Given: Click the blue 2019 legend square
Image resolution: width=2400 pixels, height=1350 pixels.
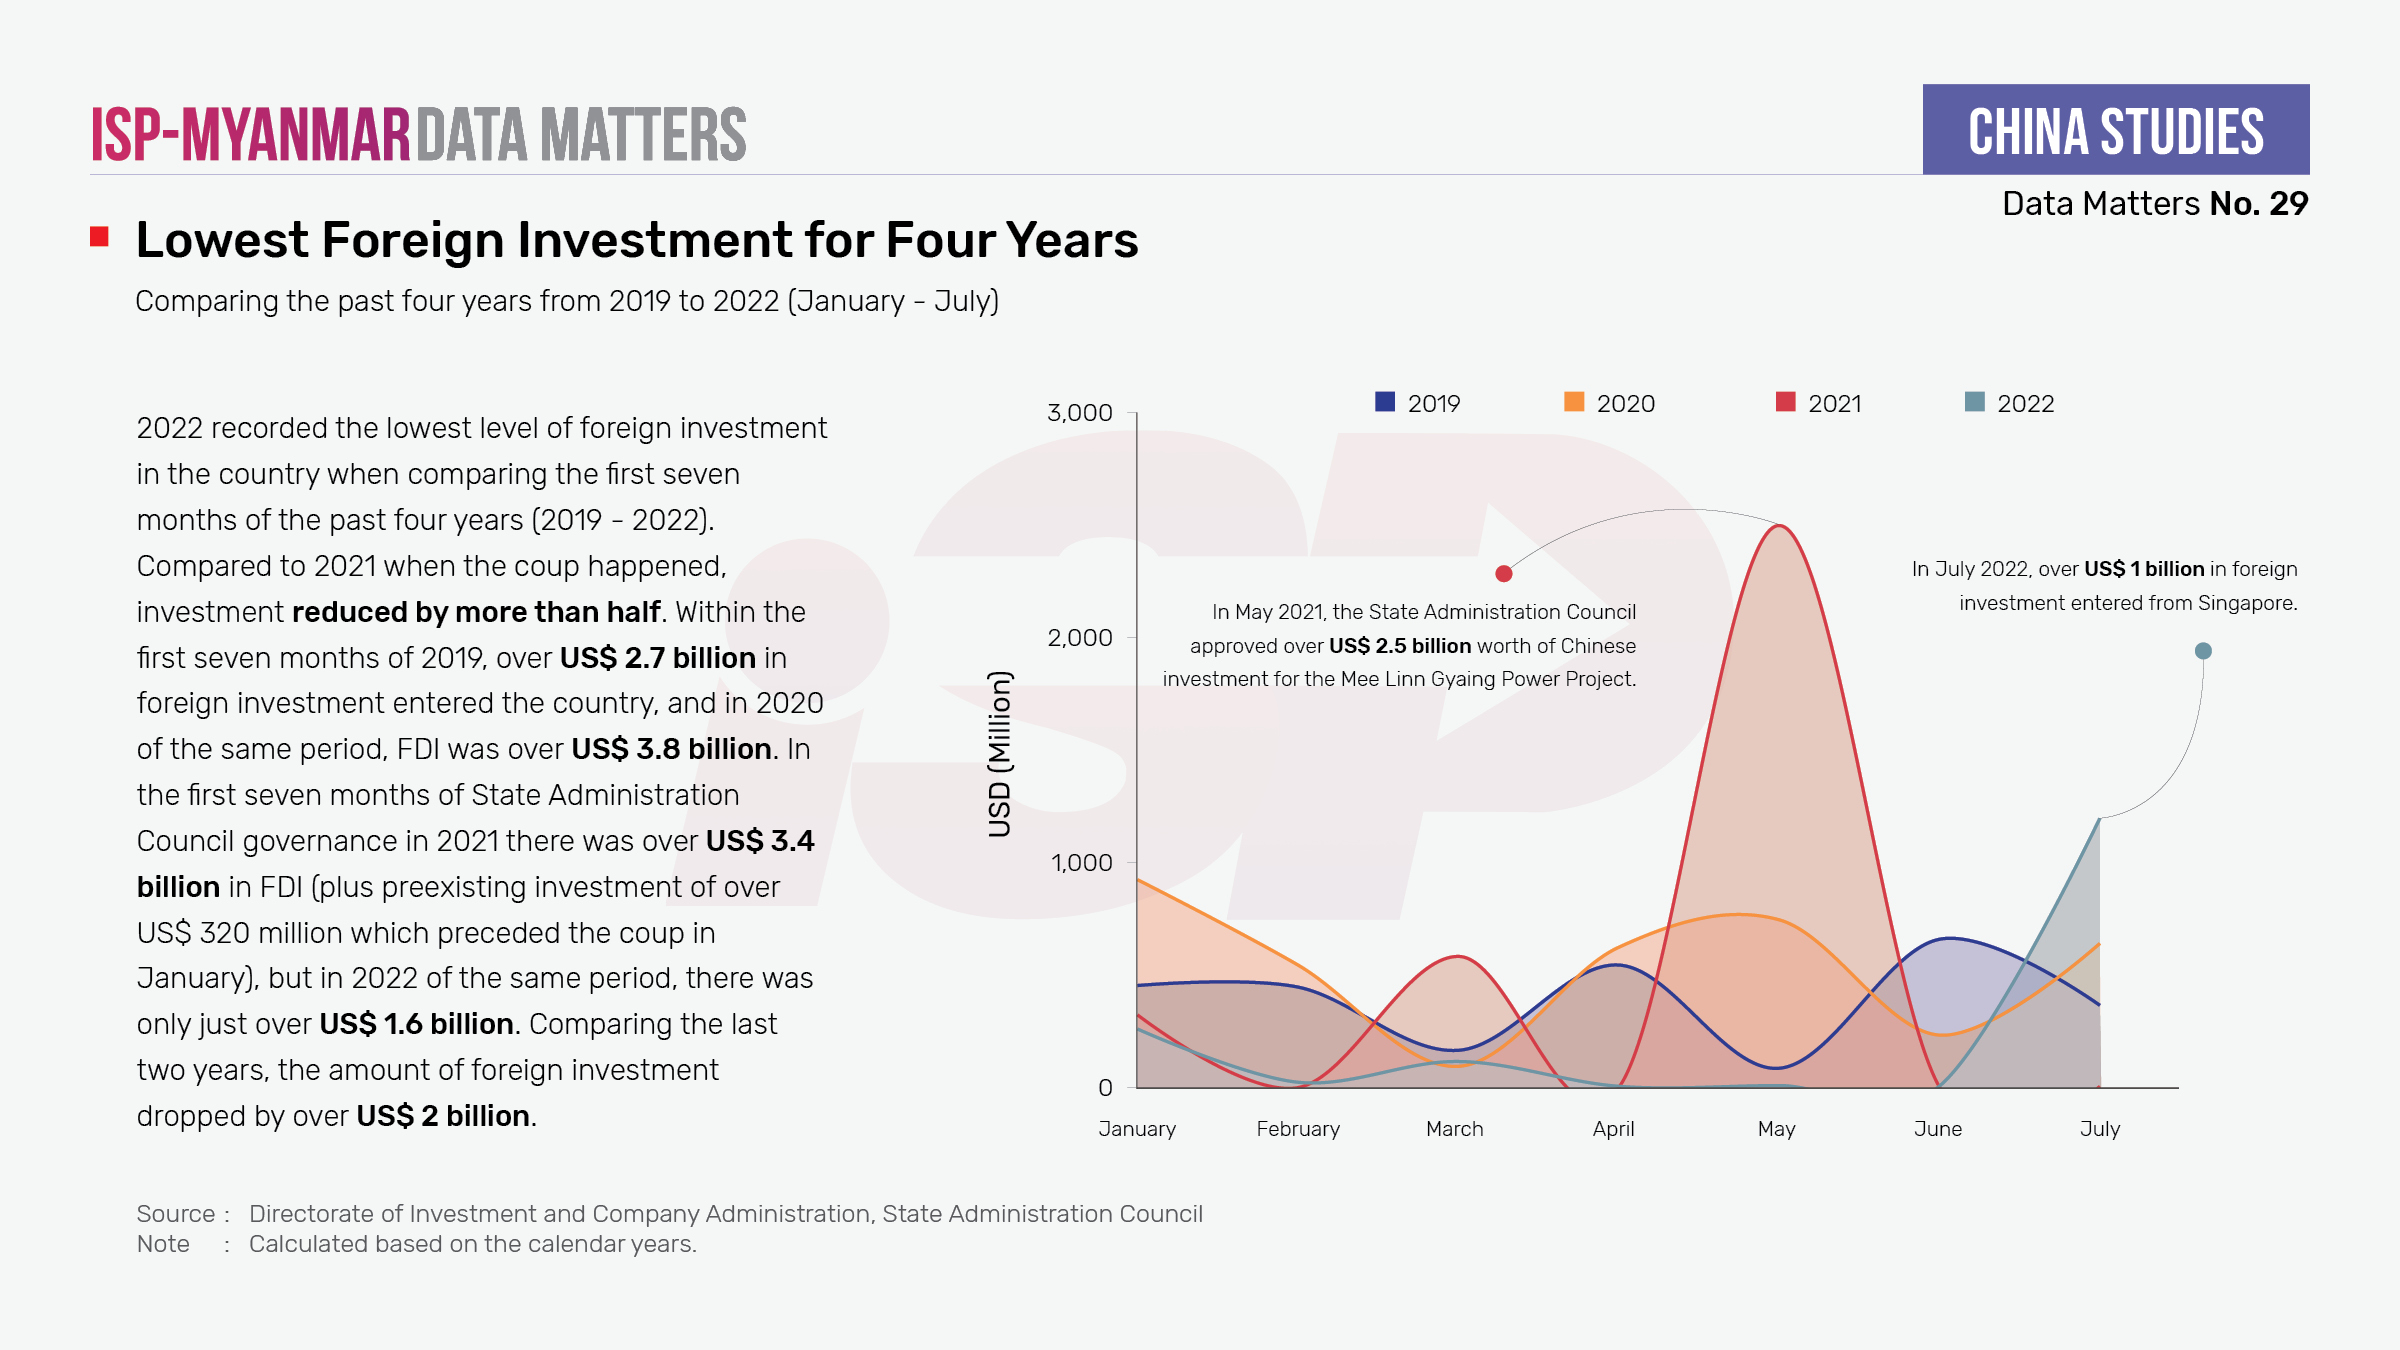Looking at the screenshot, I should tap(1385, 402).
